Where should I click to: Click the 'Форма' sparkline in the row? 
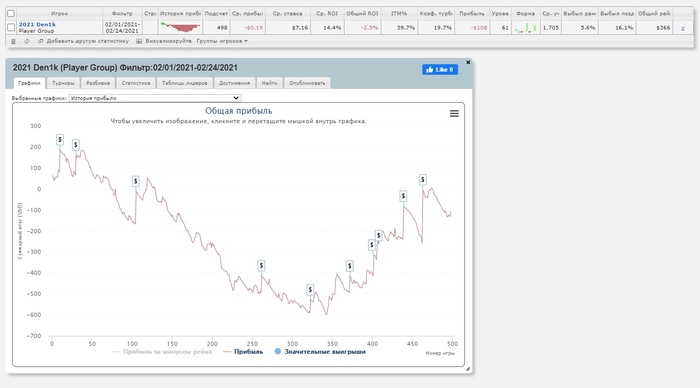pyautogui.click(x=525, y=28)
